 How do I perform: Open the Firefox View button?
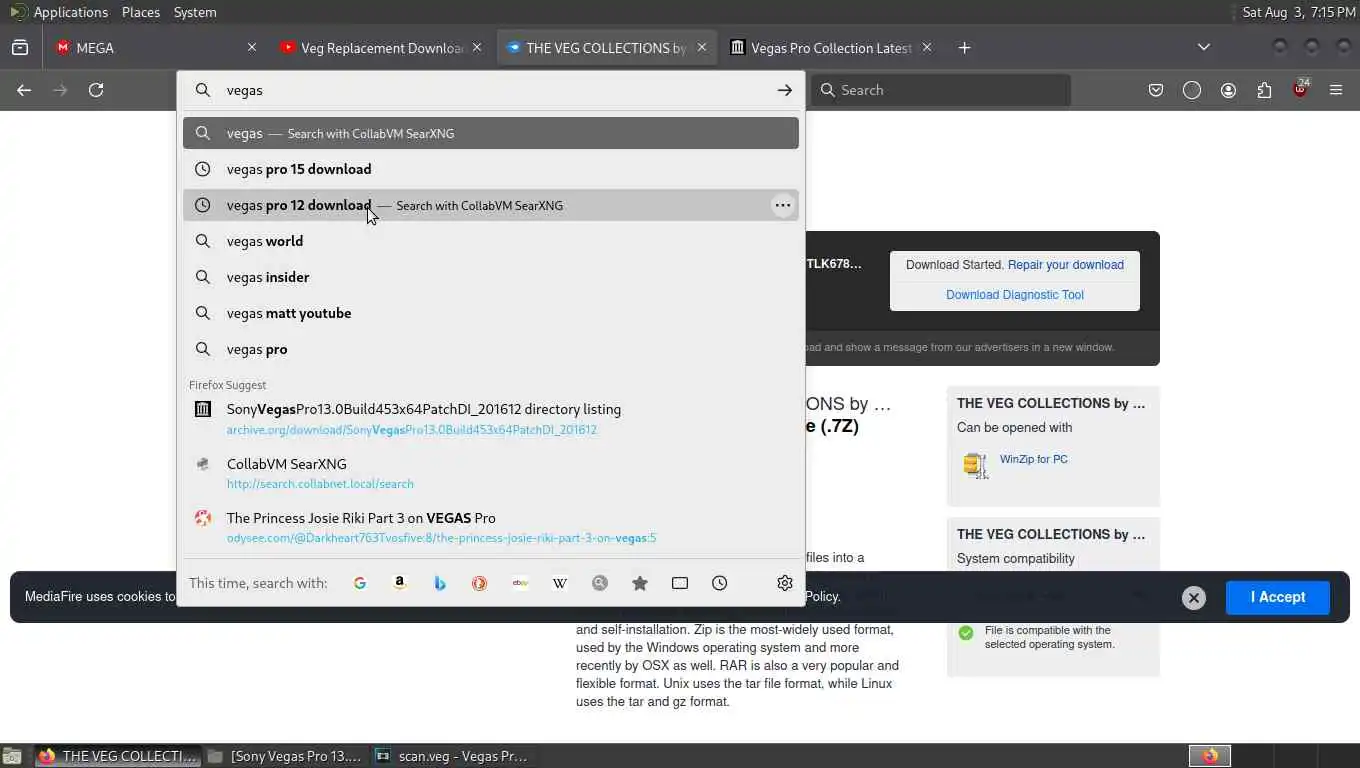[20, 47]
